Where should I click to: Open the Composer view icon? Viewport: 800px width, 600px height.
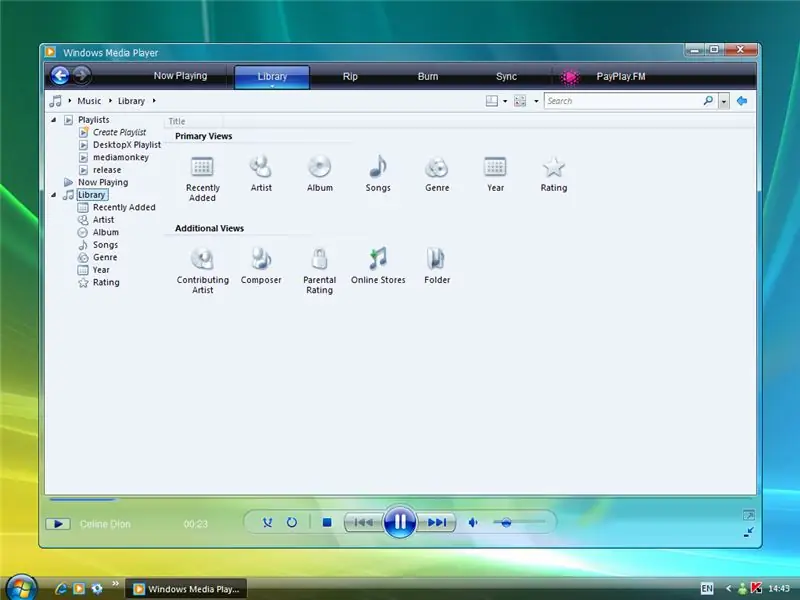(261, 259)
